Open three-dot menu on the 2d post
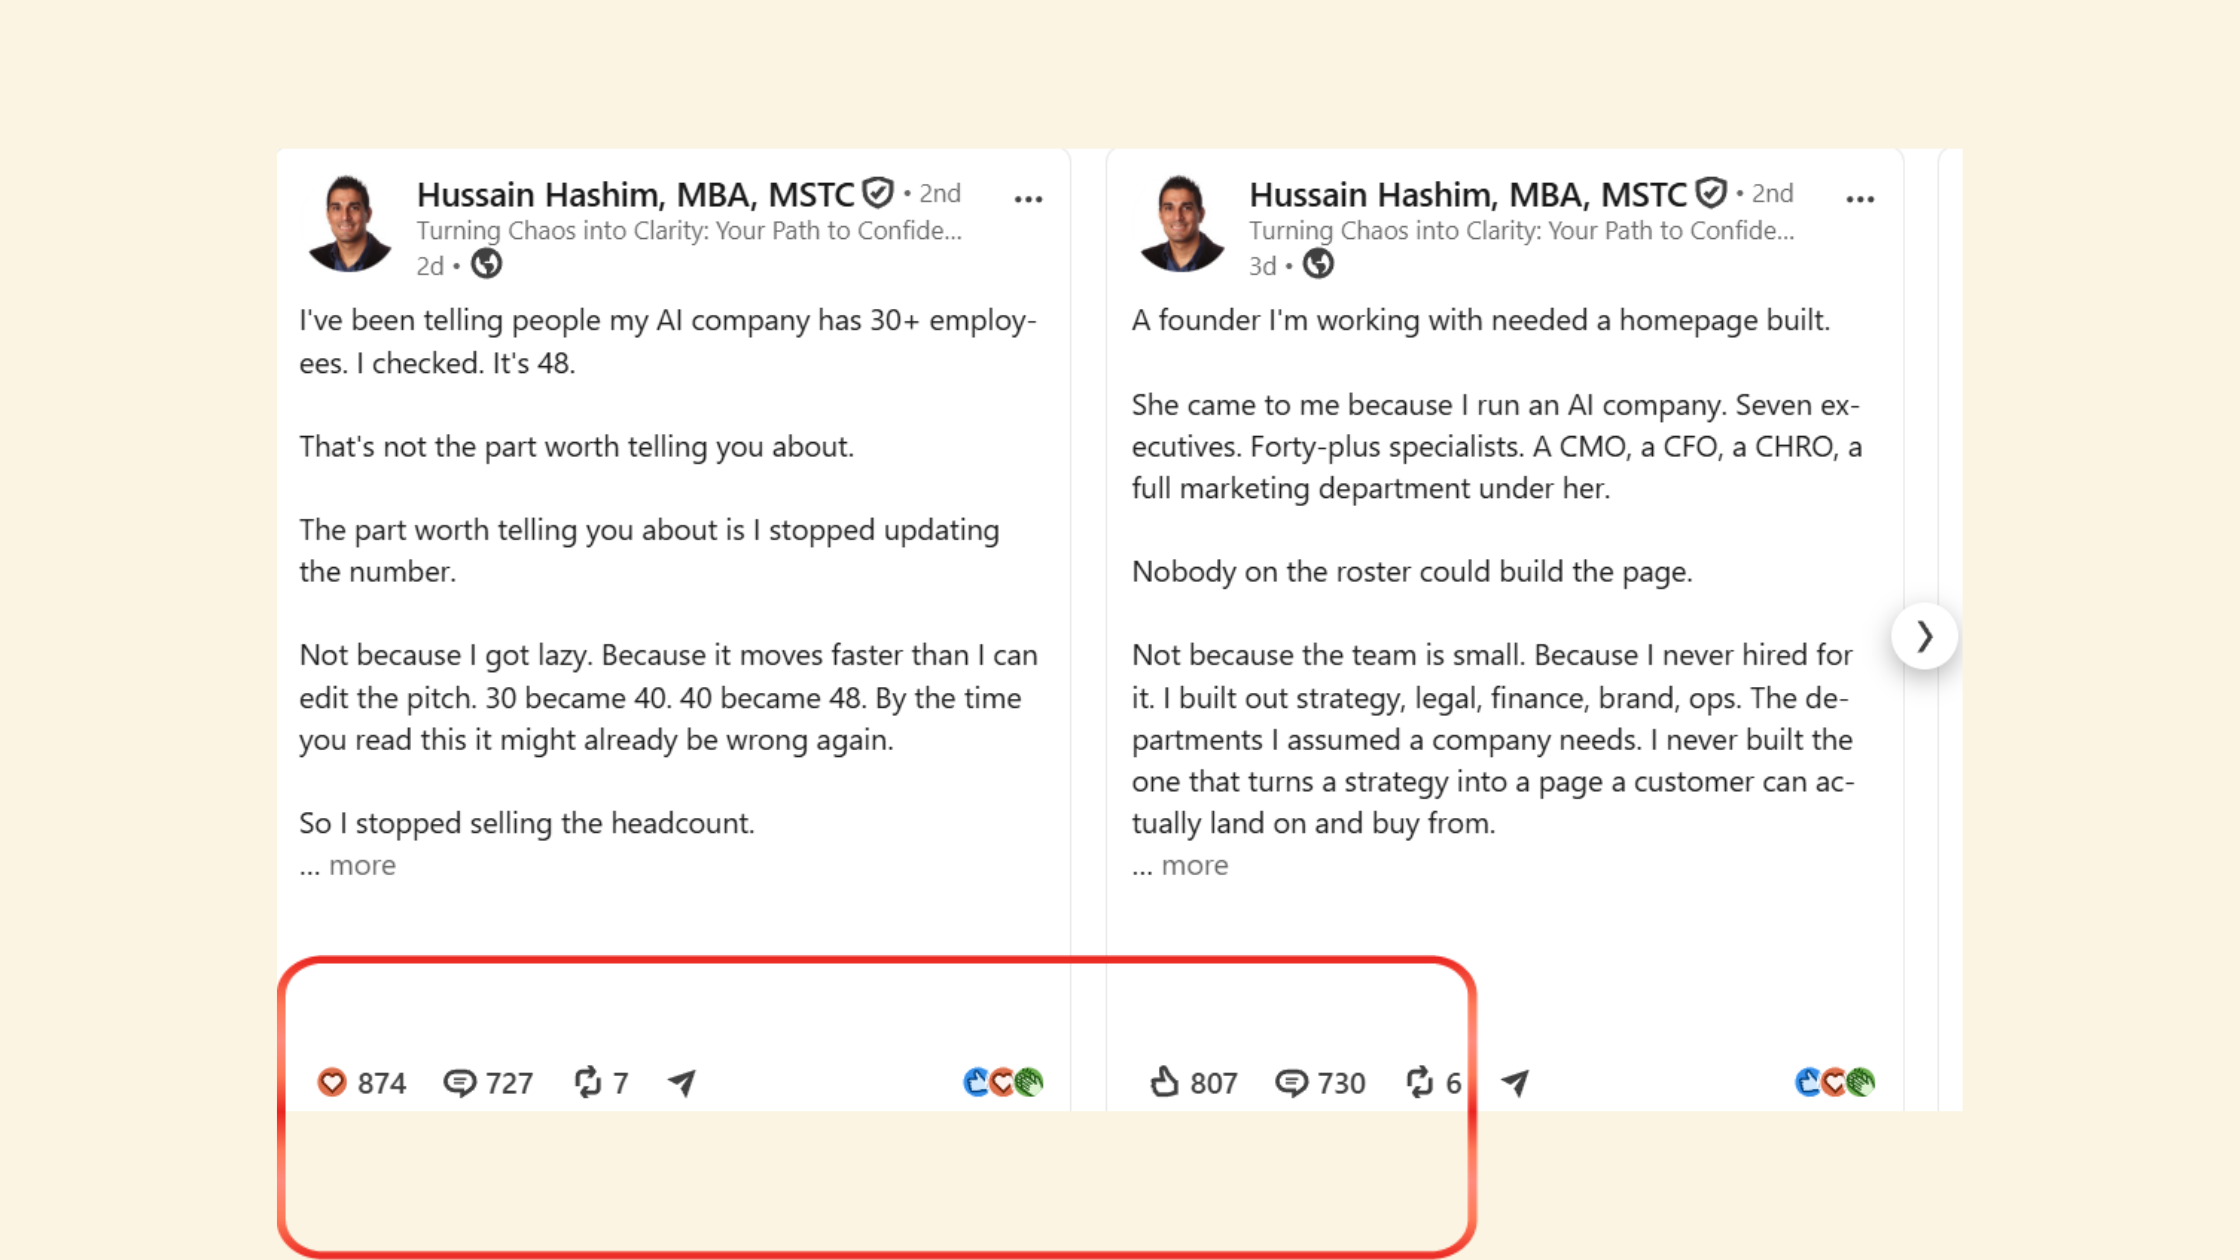 (x=1028, y=199)
